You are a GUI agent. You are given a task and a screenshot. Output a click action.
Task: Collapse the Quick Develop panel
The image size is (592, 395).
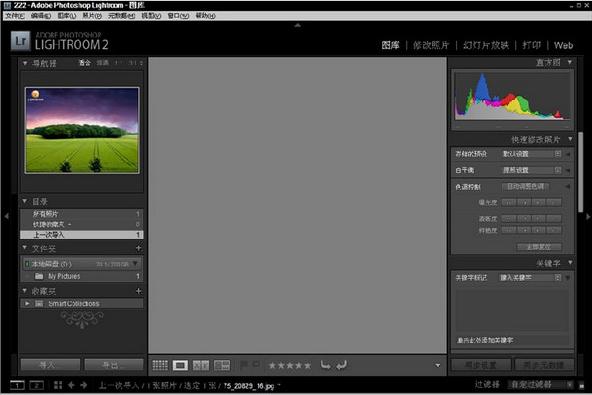pos(570,139)
